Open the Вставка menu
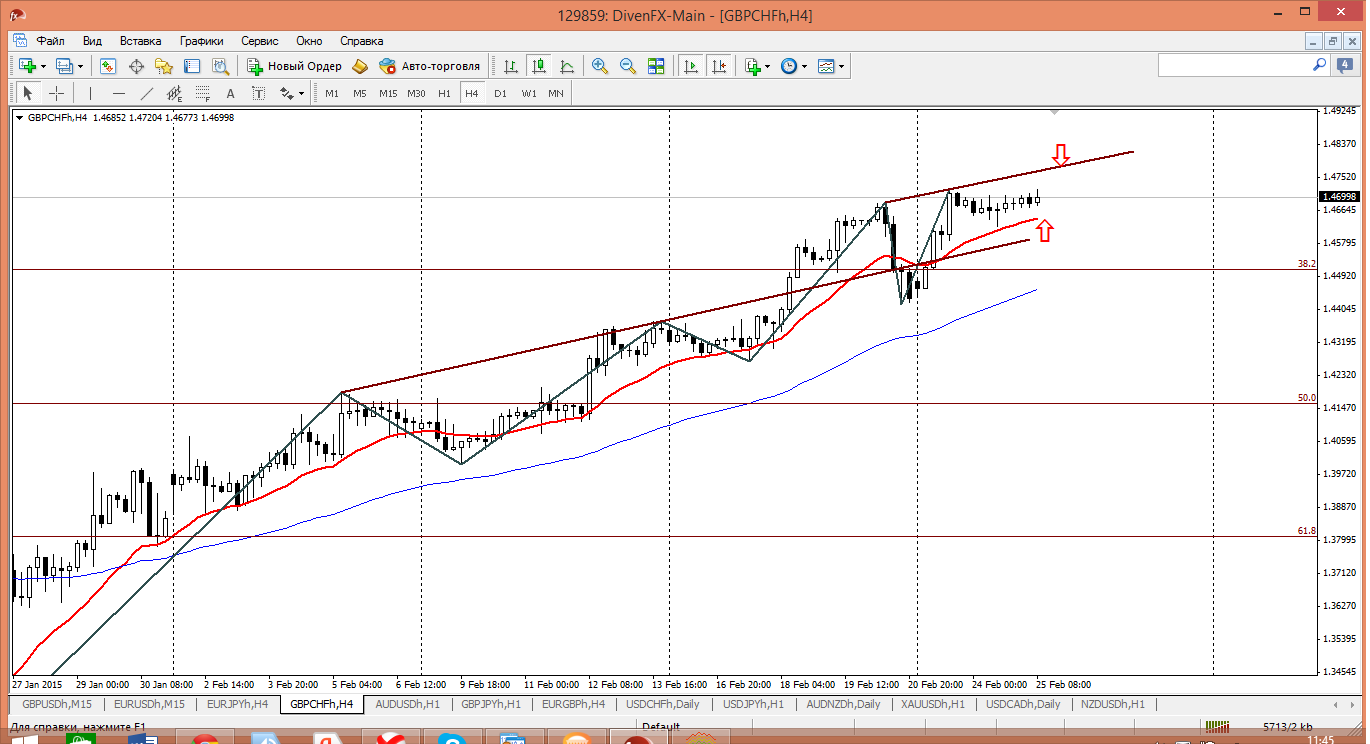 (x=140, y=41)
